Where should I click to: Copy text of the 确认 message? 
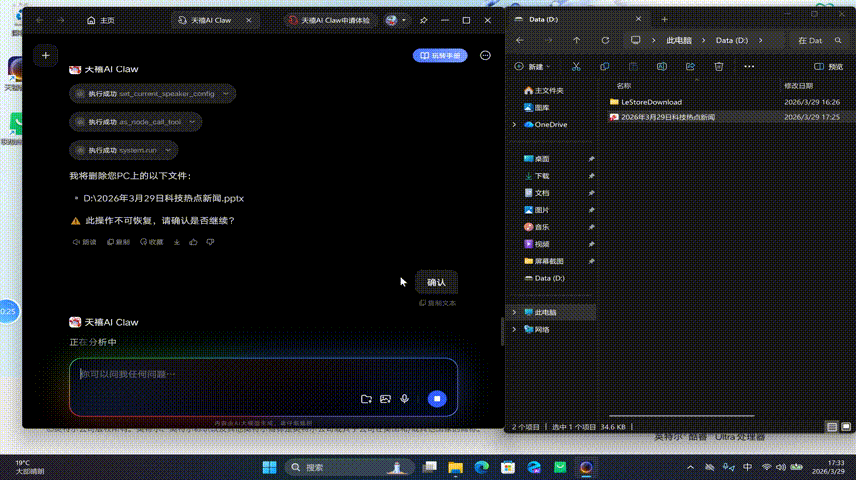(437, 303)
